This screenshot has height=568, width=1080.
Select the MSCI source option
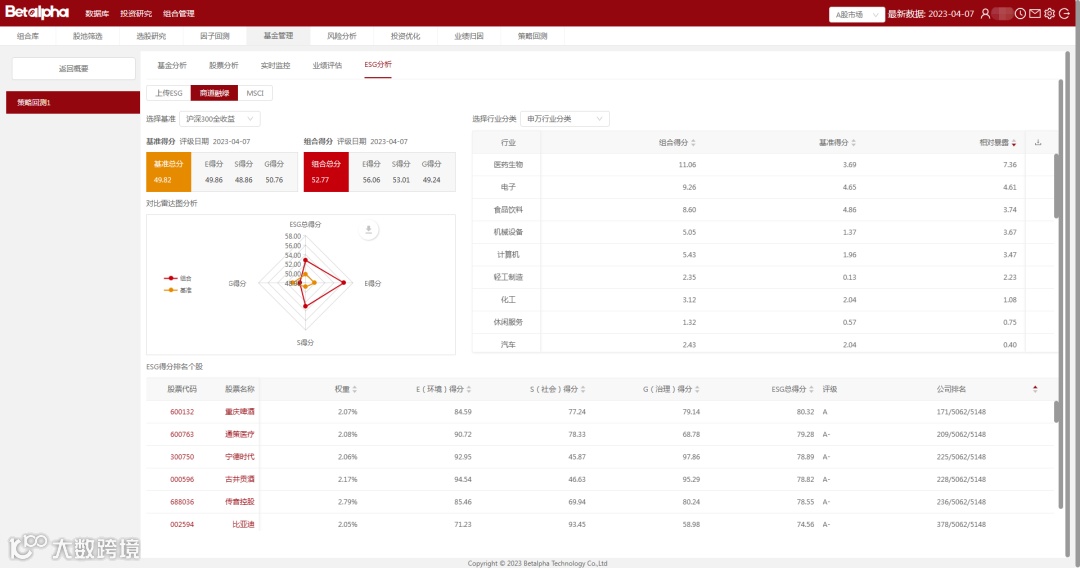pyautogui.click(x=255, y=93)
